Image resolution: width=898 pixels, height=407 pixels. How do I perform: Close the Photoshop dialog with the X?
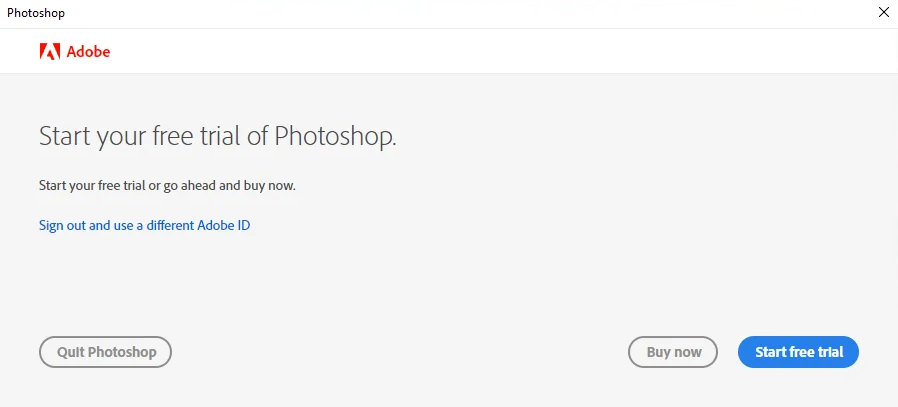[x=884, y=12]
